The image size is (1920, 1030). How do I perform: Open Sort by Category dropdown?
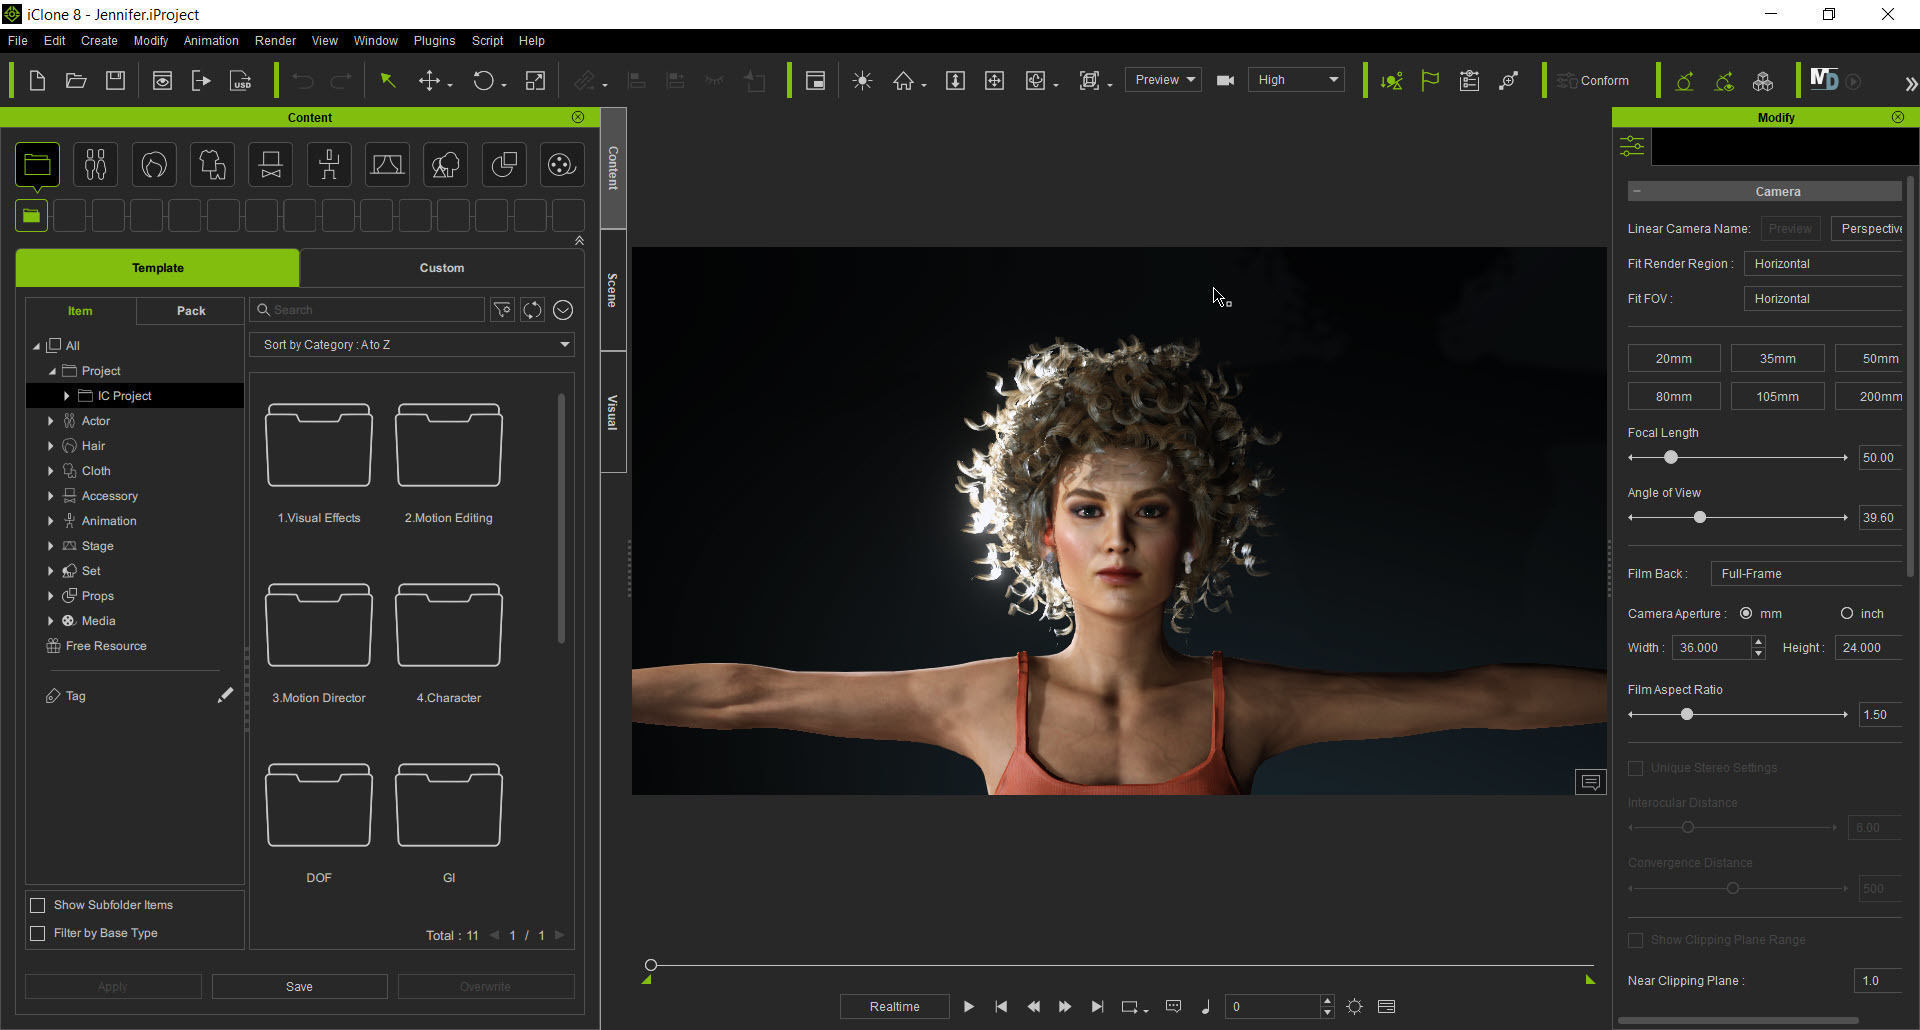(412, 344)
